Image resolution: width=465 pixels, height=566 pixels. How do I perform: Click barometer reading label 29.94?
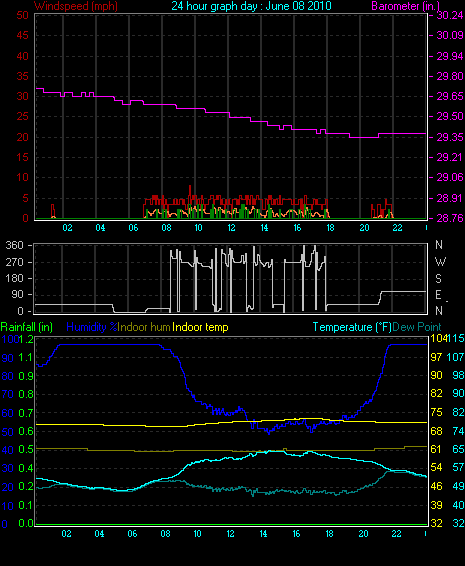[450, 56]
